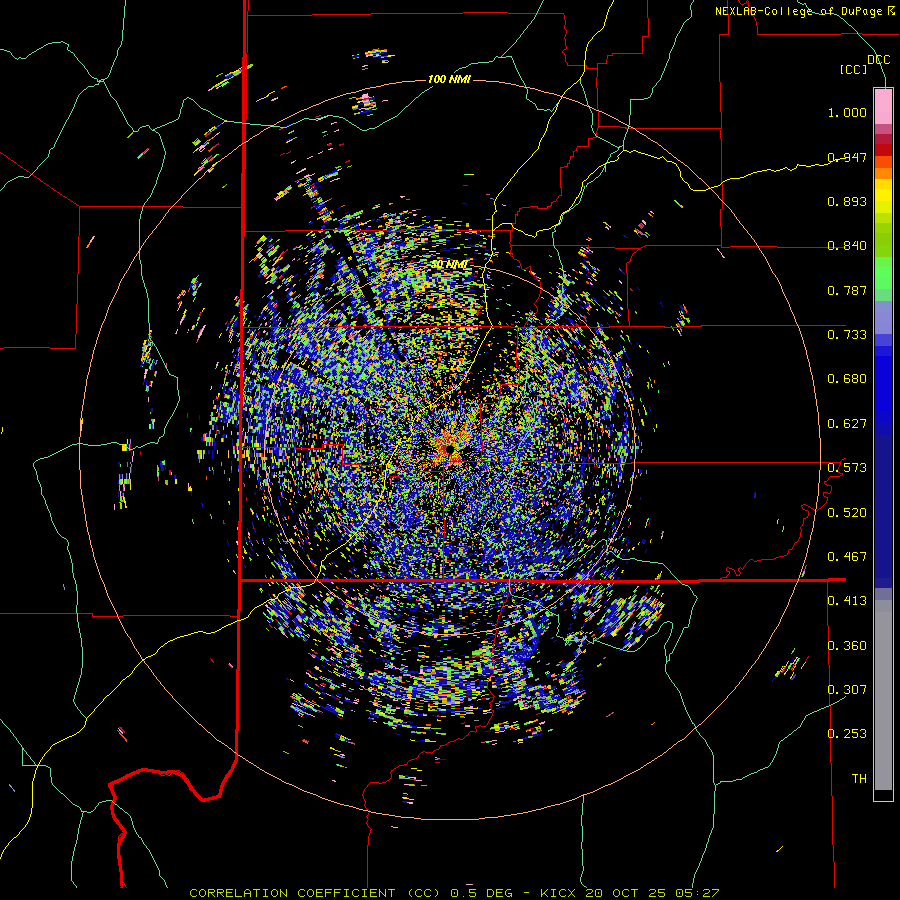This screenshot has width=900, height=900.
Task: Pick the black swatch at color bar bottom
Action: point(883,794)
